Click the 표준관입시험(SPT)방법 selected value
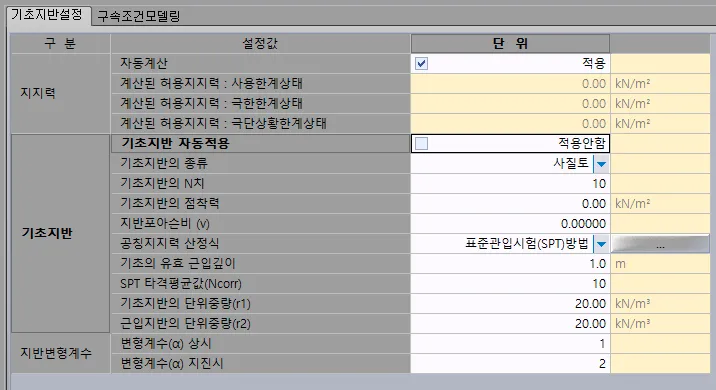Image resolution: width=716 pixels, height=390 pixels. (x=526, y=243)
